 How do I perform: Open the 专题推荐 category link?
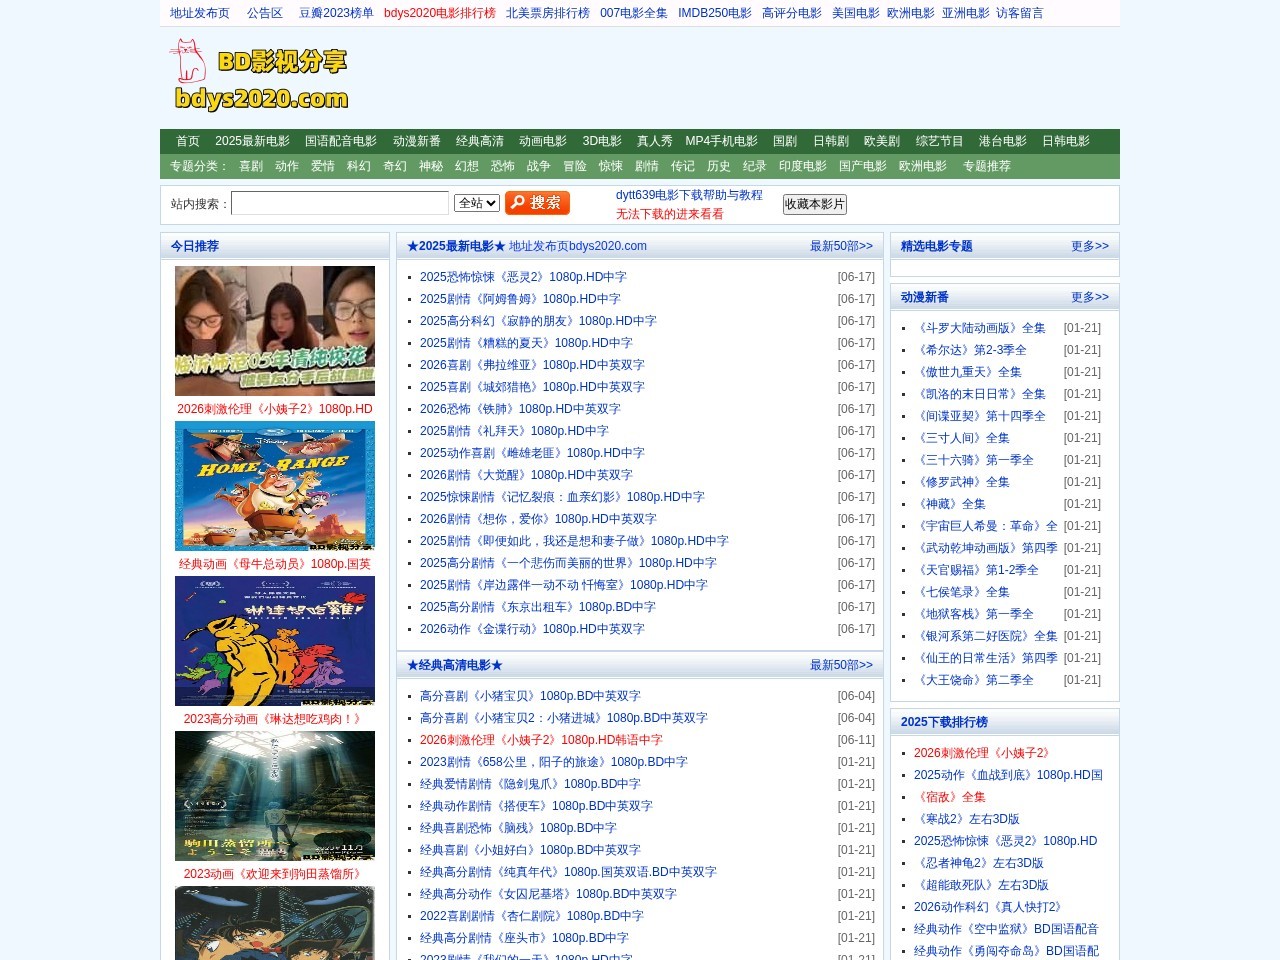coord(987,166)
